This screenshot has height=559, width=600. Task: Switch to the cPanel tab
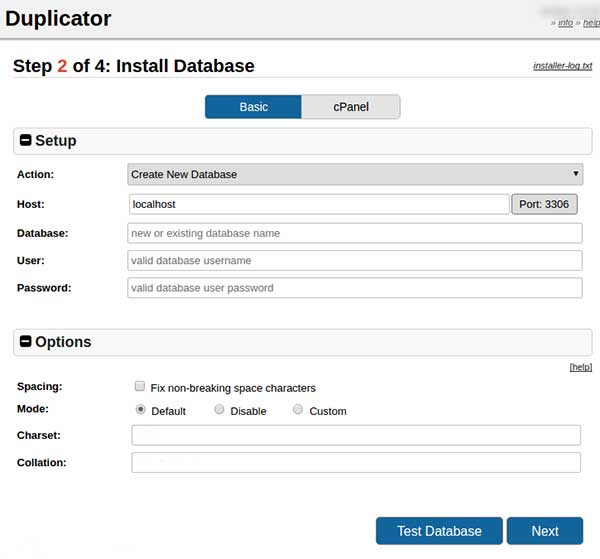351,107
